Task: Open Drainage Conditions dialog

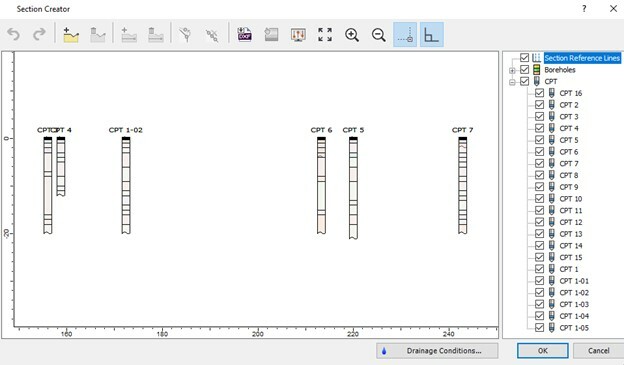Action: click(437, 351)
